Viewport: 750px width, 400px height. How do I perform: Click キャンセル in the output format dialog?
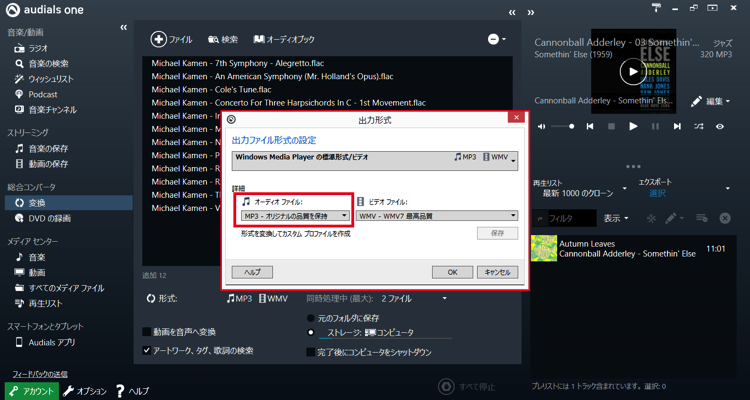click(496, 272)
